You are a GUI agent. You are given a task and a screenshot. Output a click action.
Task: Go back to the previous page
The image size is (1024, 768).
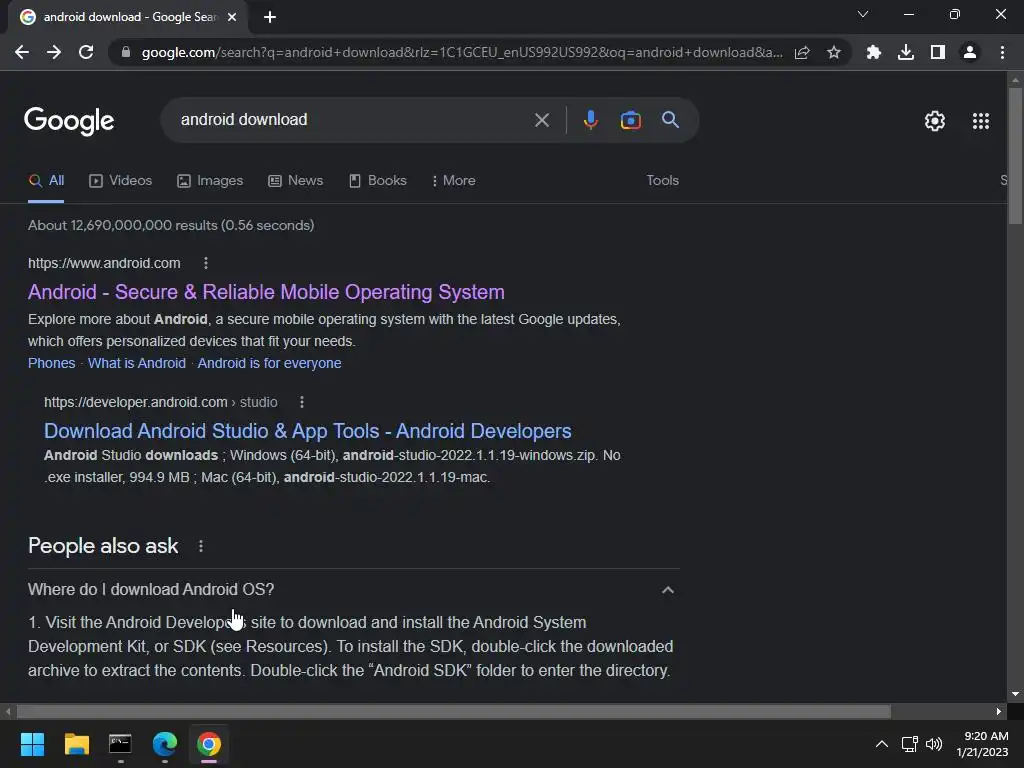coord(22,52)
